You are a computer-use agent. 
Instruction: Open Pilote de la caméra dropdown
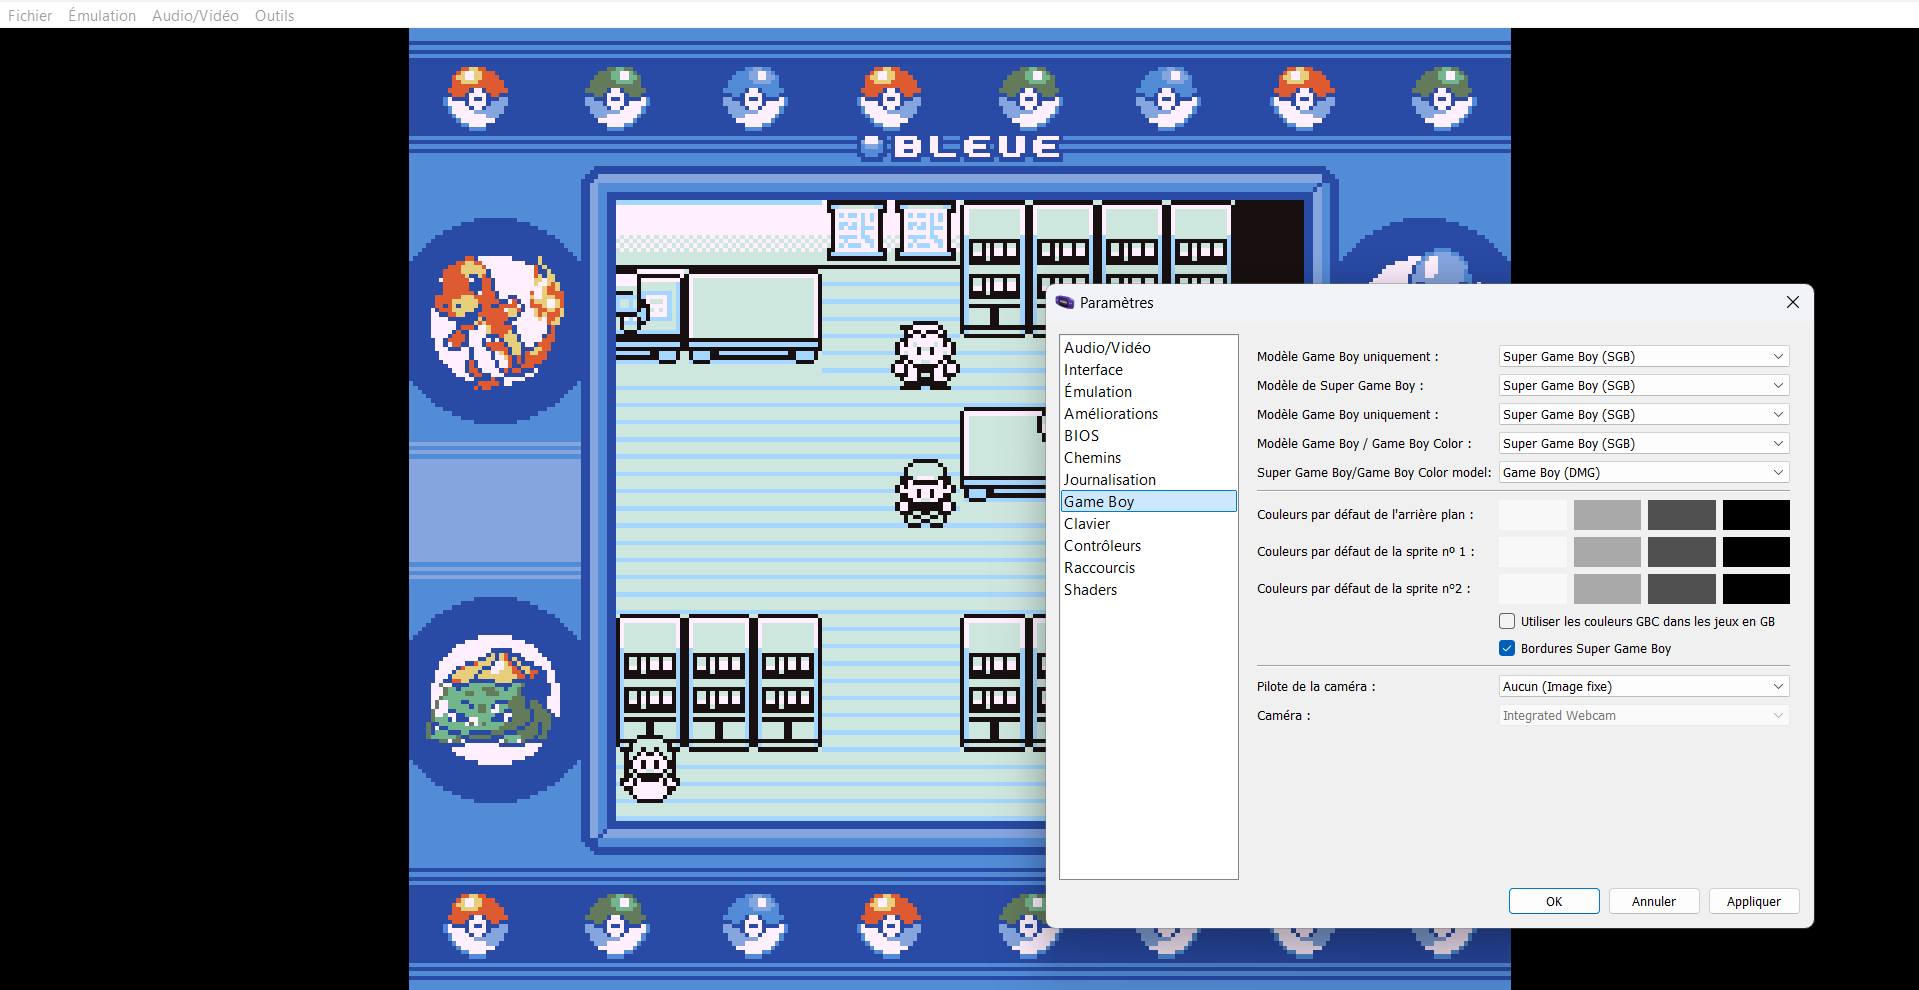[x=1643, y=686]
